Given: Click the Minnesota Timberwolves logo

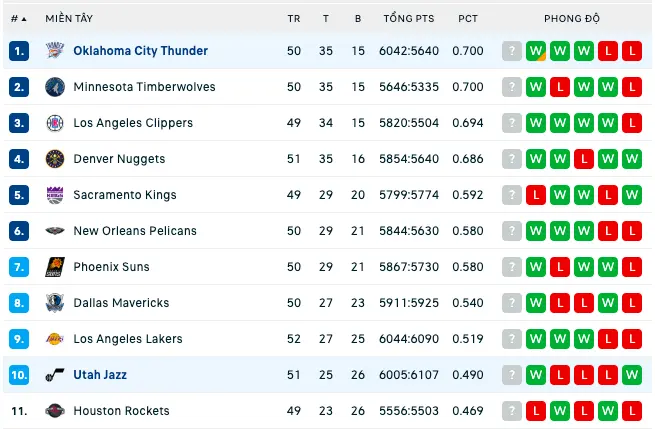Looking at the screenshot, I should (55, 87).
